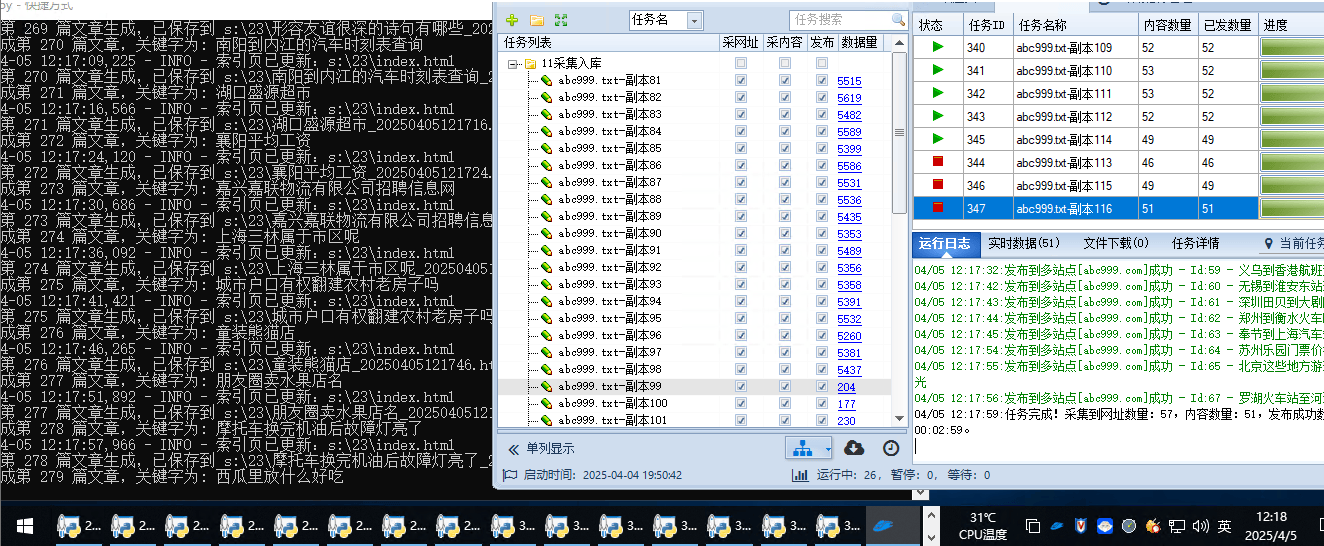Click progress bar of task 340
This screenshot has width=1324, height=546.
tap(1291, 47)
